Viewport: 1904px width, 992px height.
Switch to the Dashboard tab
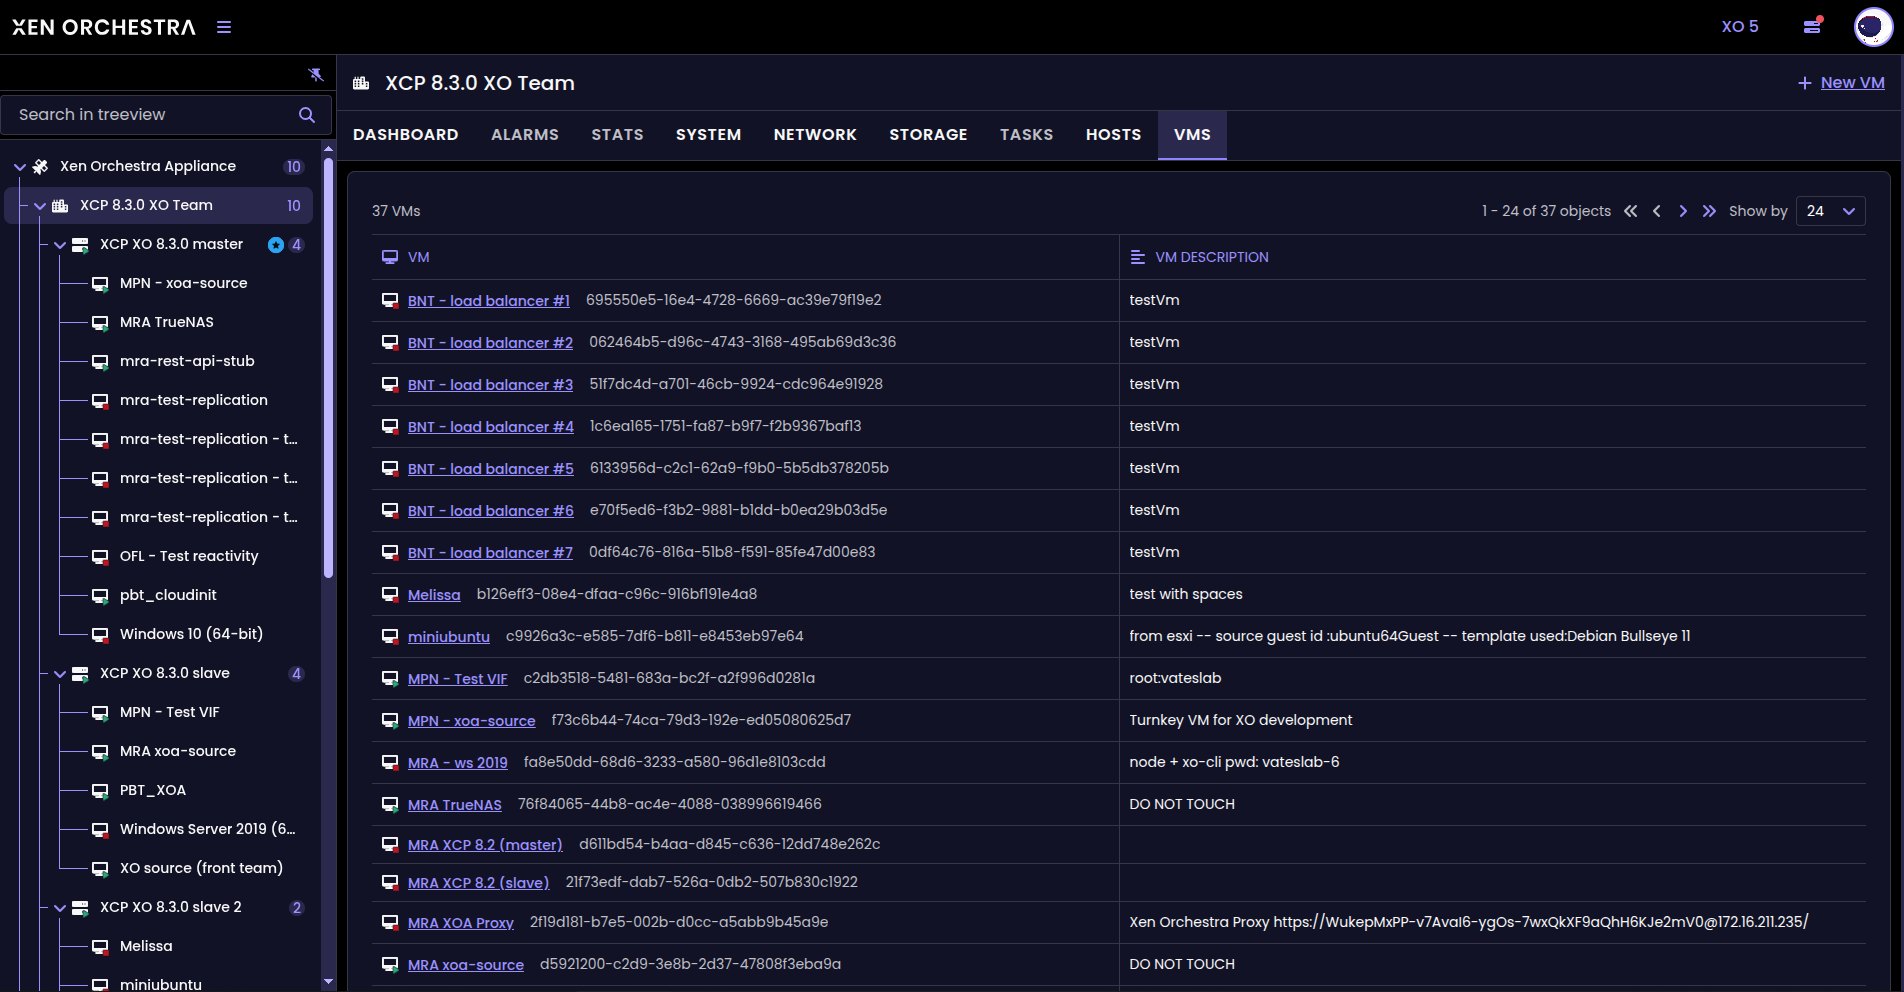(405, 135)
